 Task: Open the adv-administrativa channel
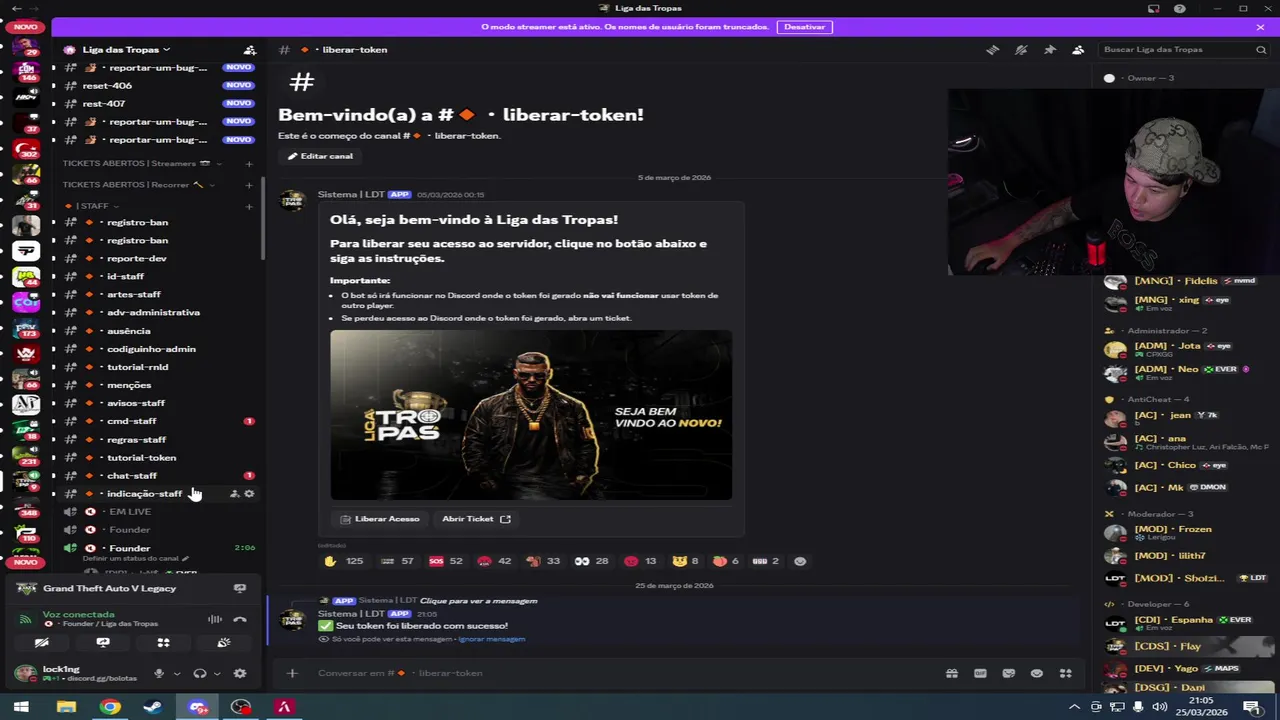tap(157, 313)
